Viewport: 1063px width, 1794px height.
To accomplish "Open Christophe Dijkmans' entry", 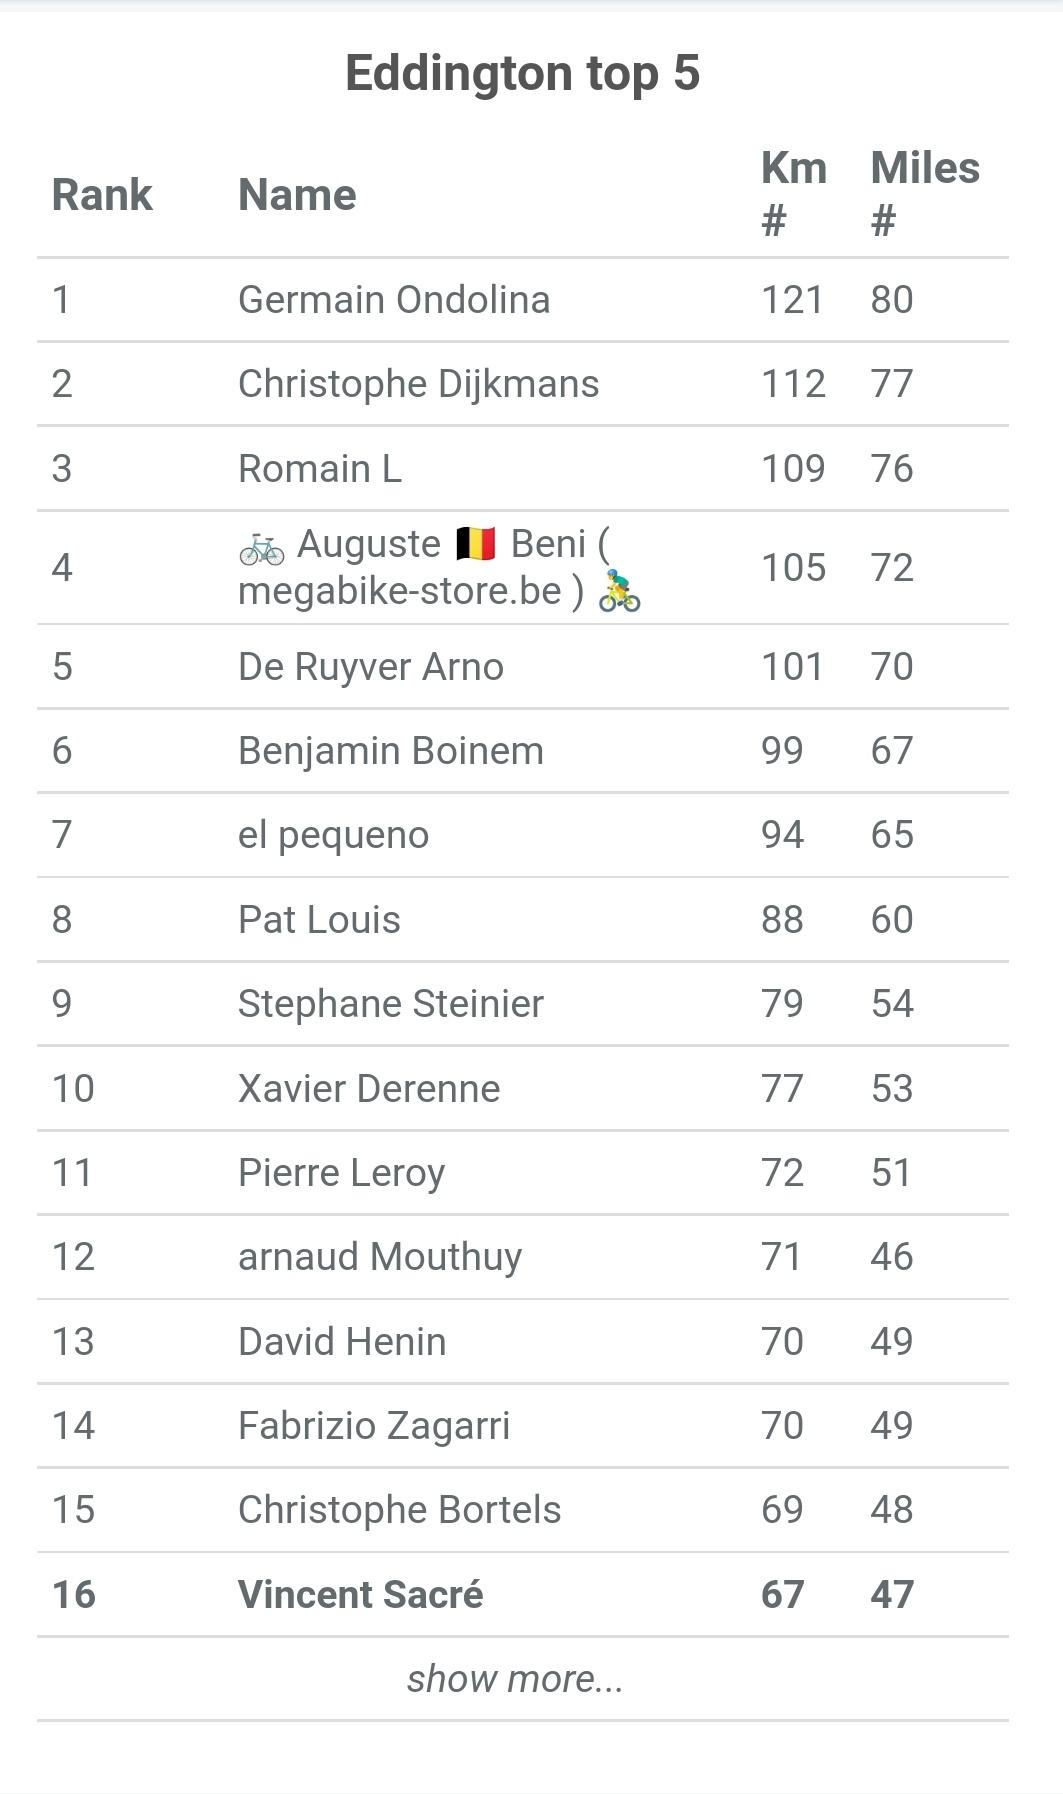I will point(418,384).
